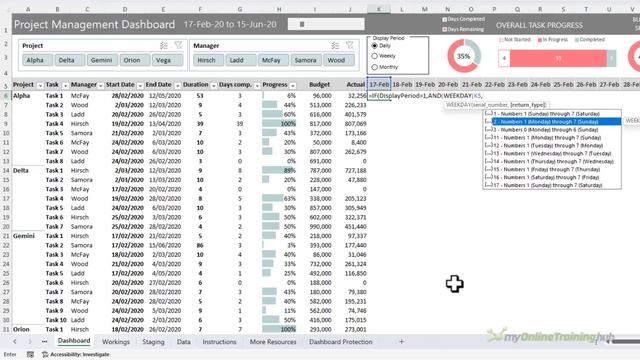640x360 pixels.
Task: Select row 6 header
Action: coord(6,96)
